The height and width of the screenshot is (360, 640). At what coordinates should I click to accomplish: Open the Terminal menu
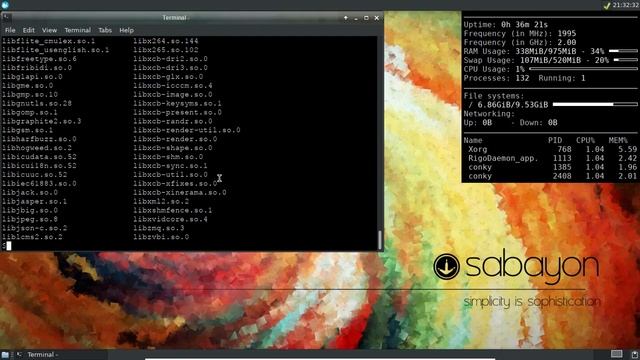(78, 30)
